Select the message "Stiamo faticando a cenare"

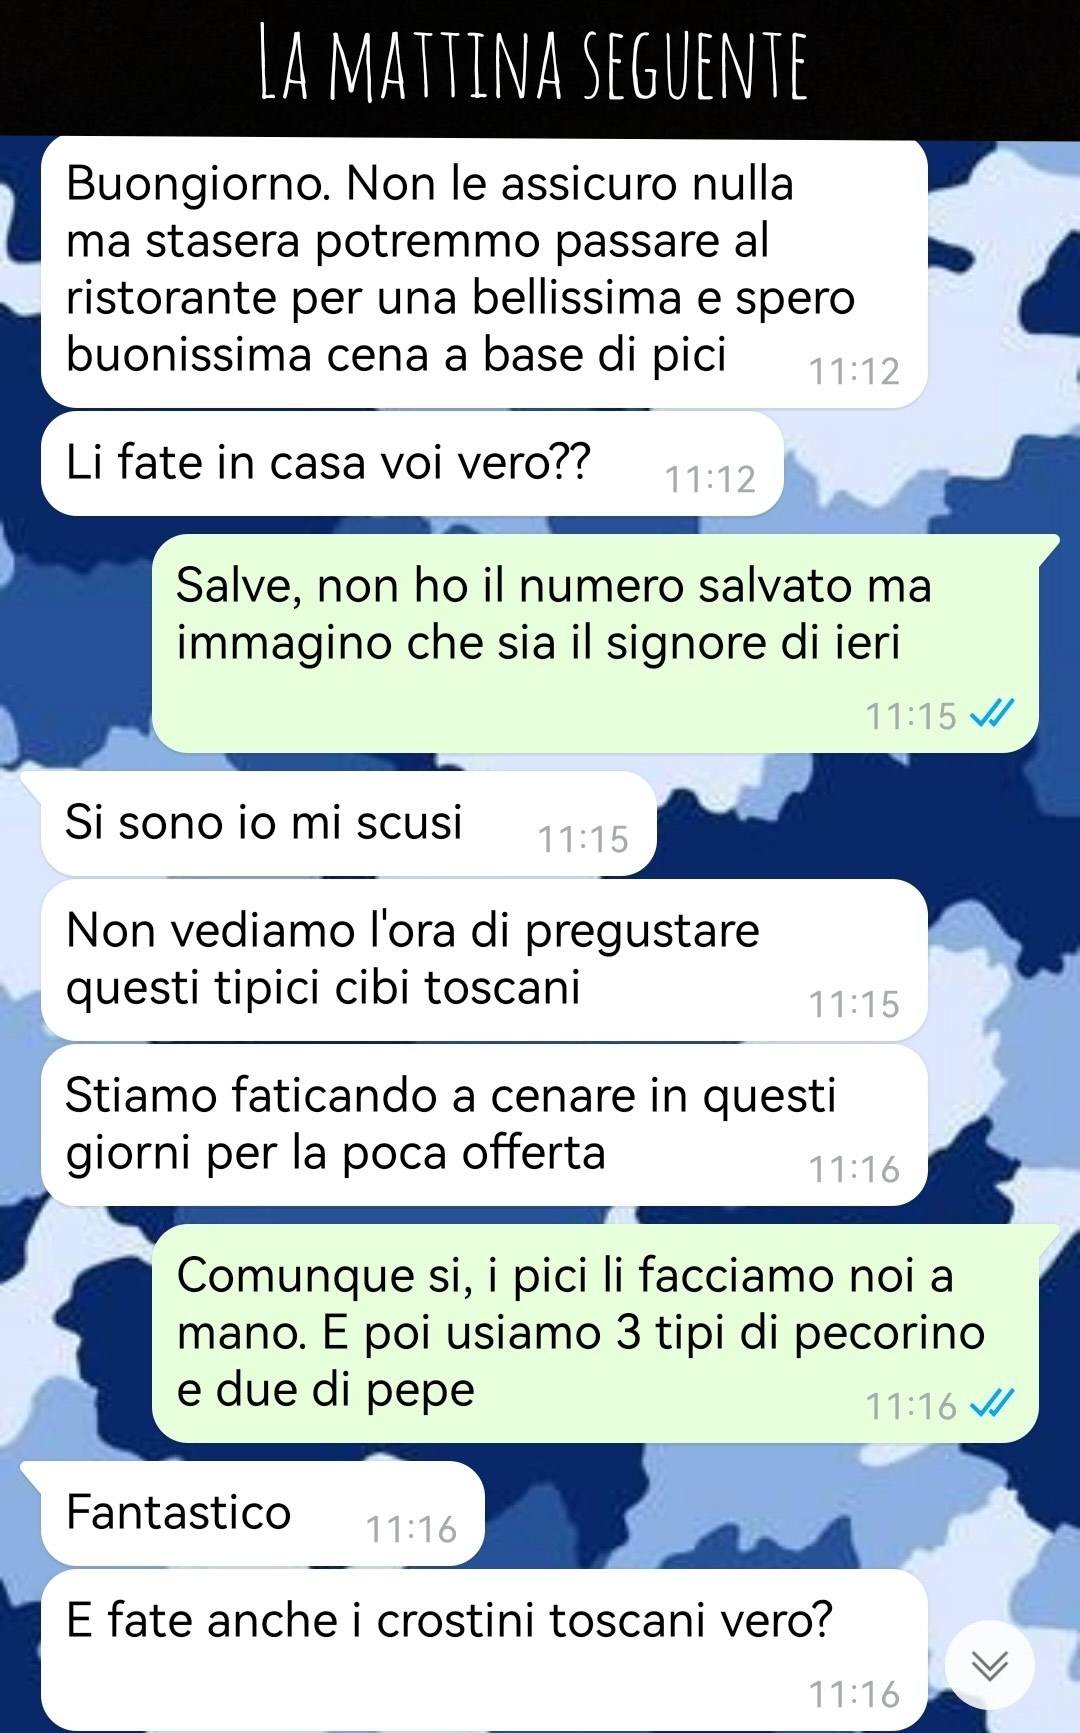(484, 1125)
